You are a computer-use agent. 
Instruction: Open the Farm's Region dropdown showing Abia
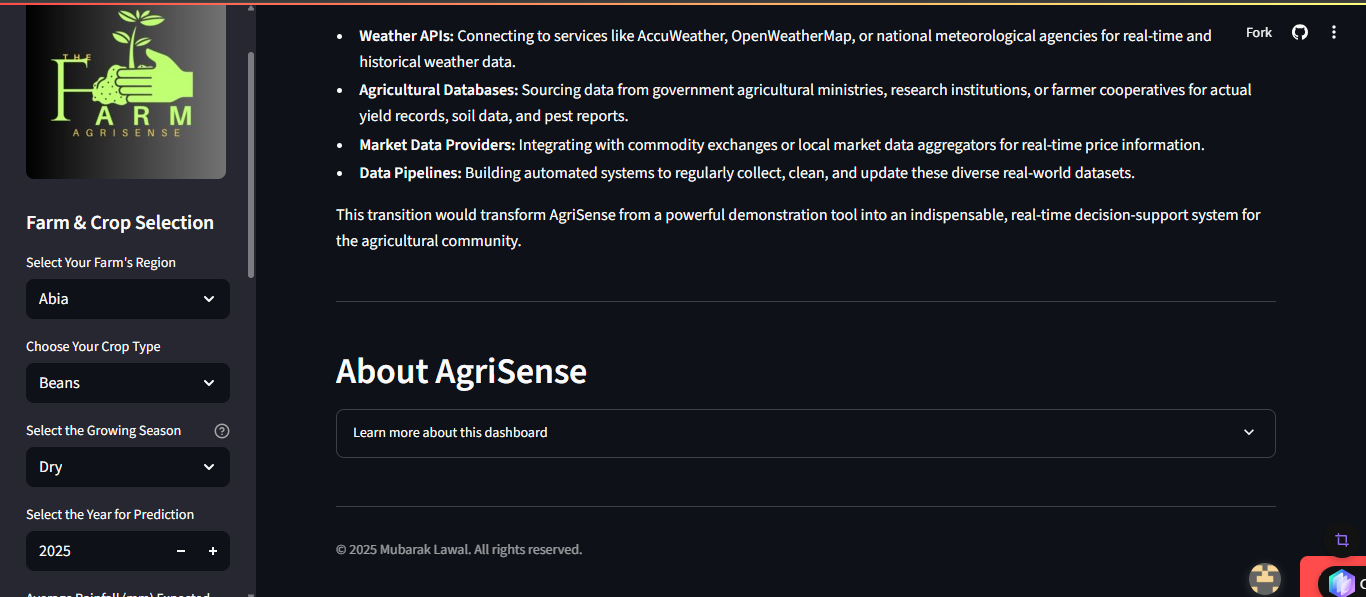(128, 299)
